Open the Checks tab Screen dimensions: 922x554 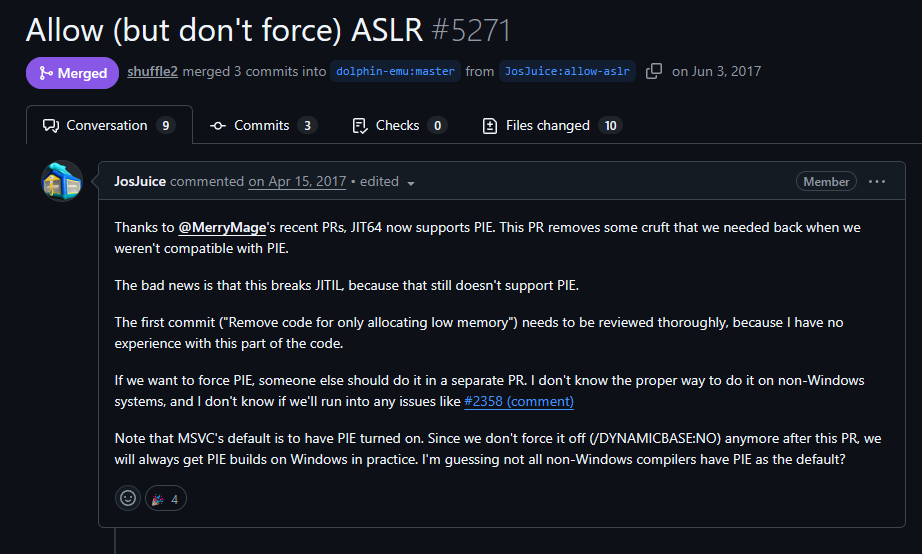pos(399,126)
